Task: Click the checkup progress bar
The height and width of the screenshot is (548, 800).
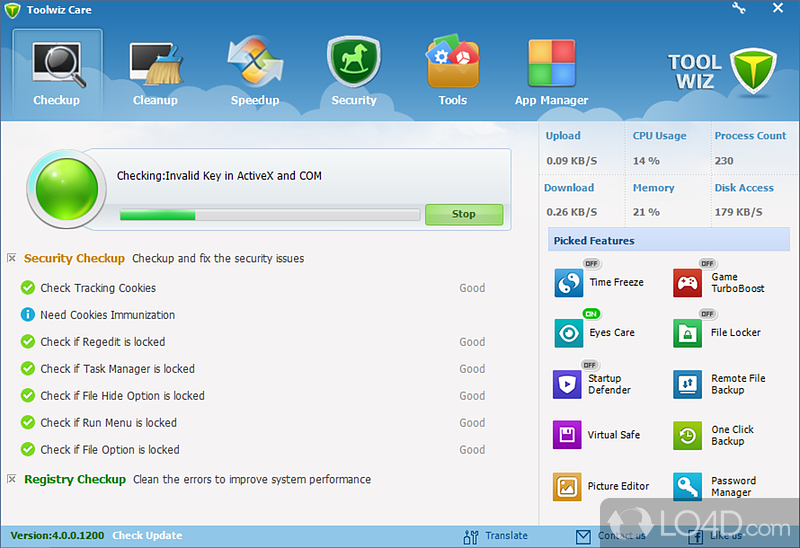Action: pyautogui.click(x=269, y=214)
